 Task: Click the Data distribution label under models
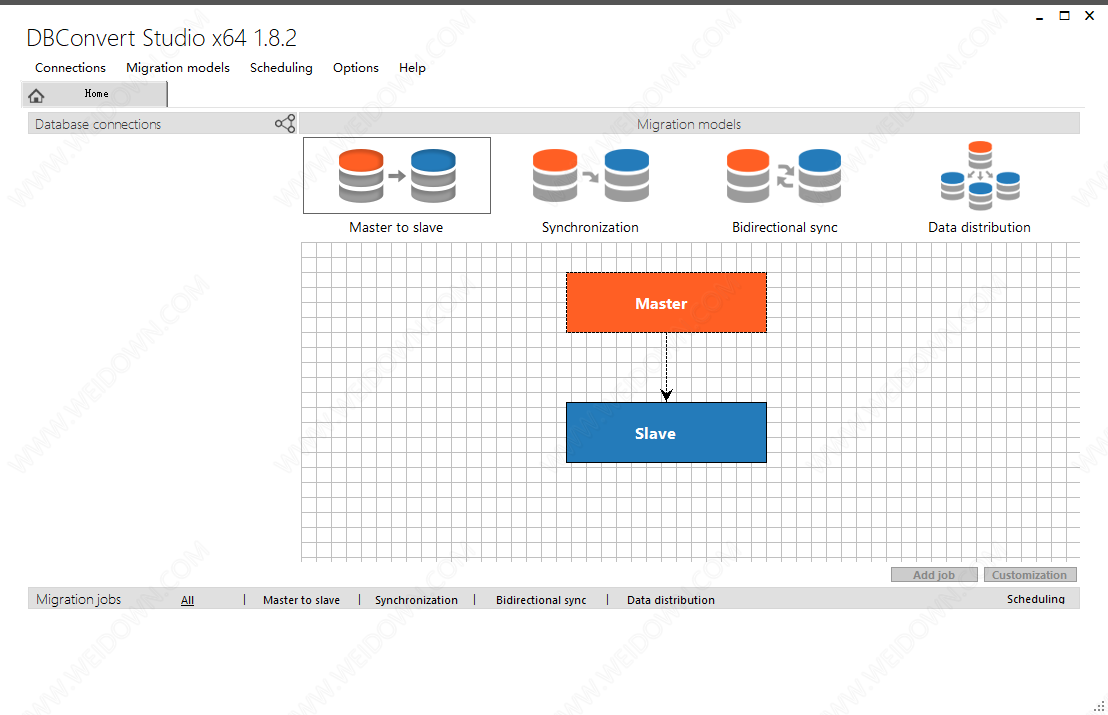[979, 228]
